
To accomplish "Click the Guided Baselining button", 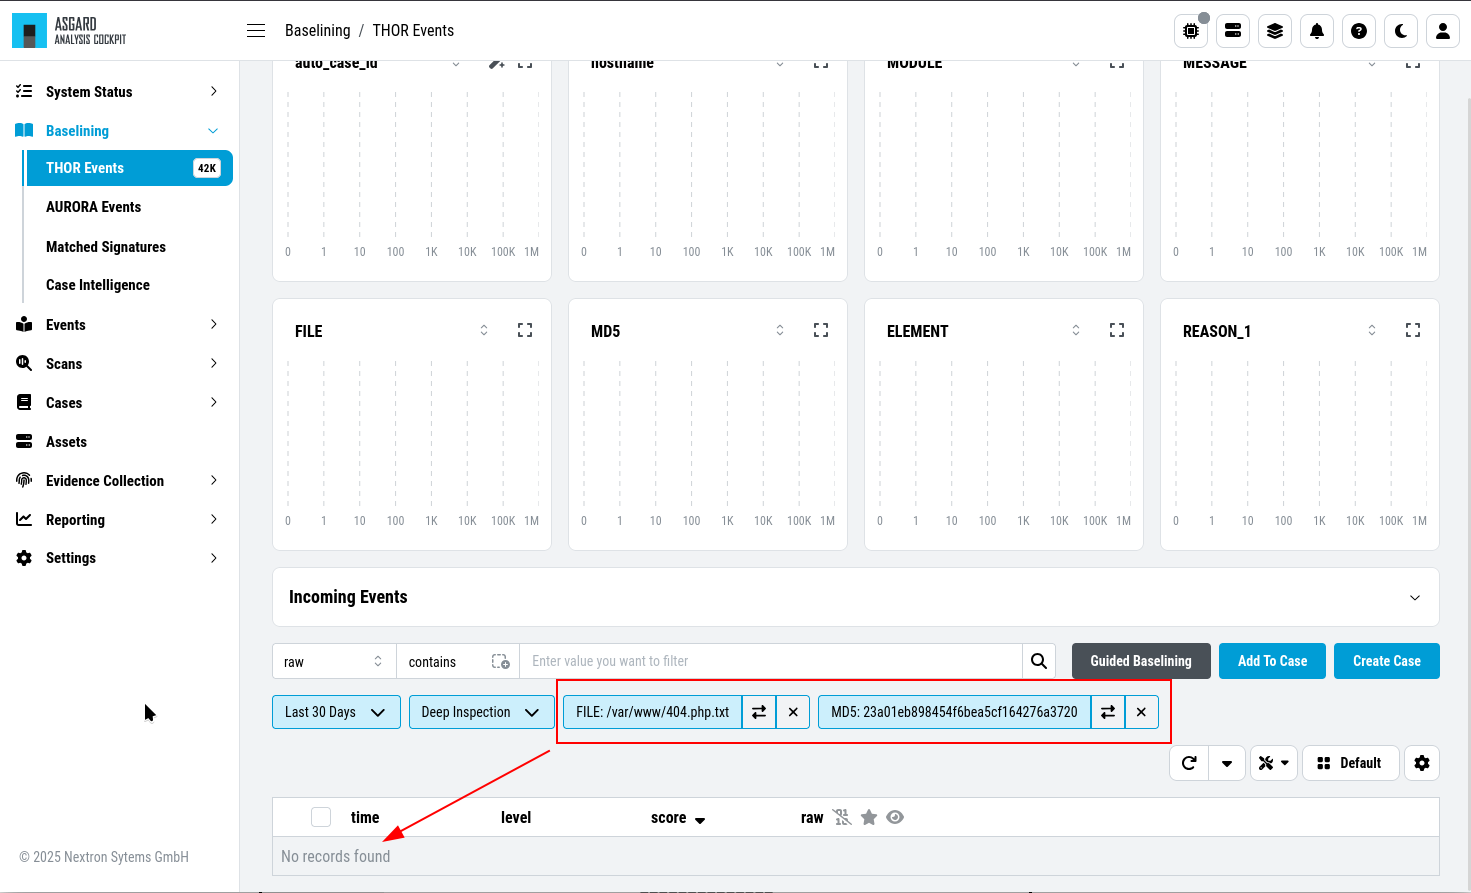I will (x=1141, y=661).
